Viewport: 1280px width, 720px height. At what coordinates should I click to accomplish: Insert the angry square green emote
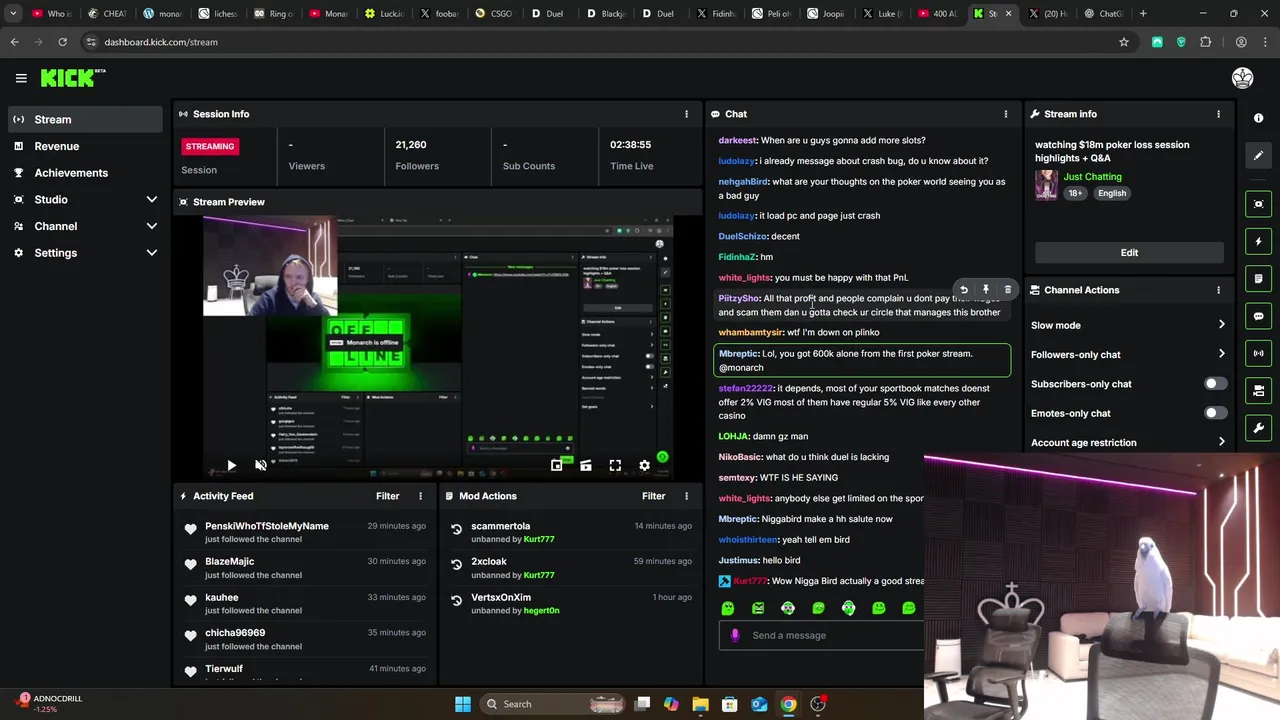[758, 608]
